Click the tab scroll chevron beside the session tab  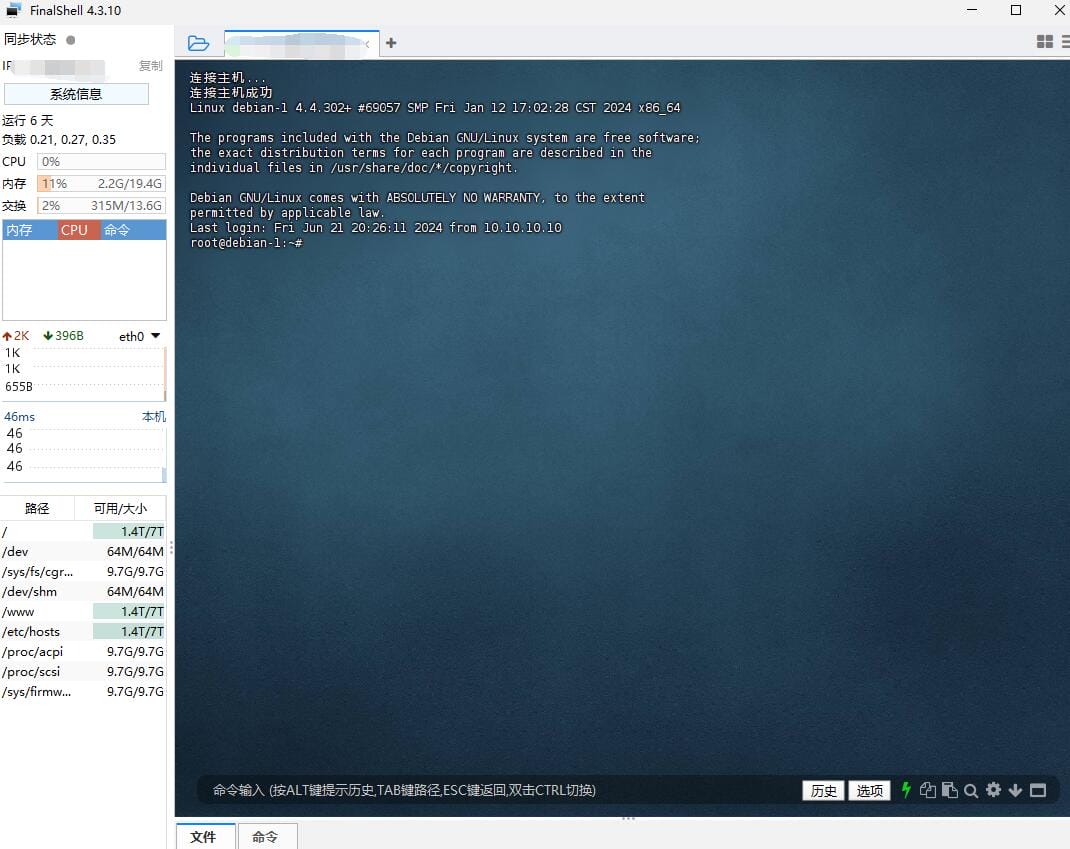pyautogui.click(x=367, y=44)
